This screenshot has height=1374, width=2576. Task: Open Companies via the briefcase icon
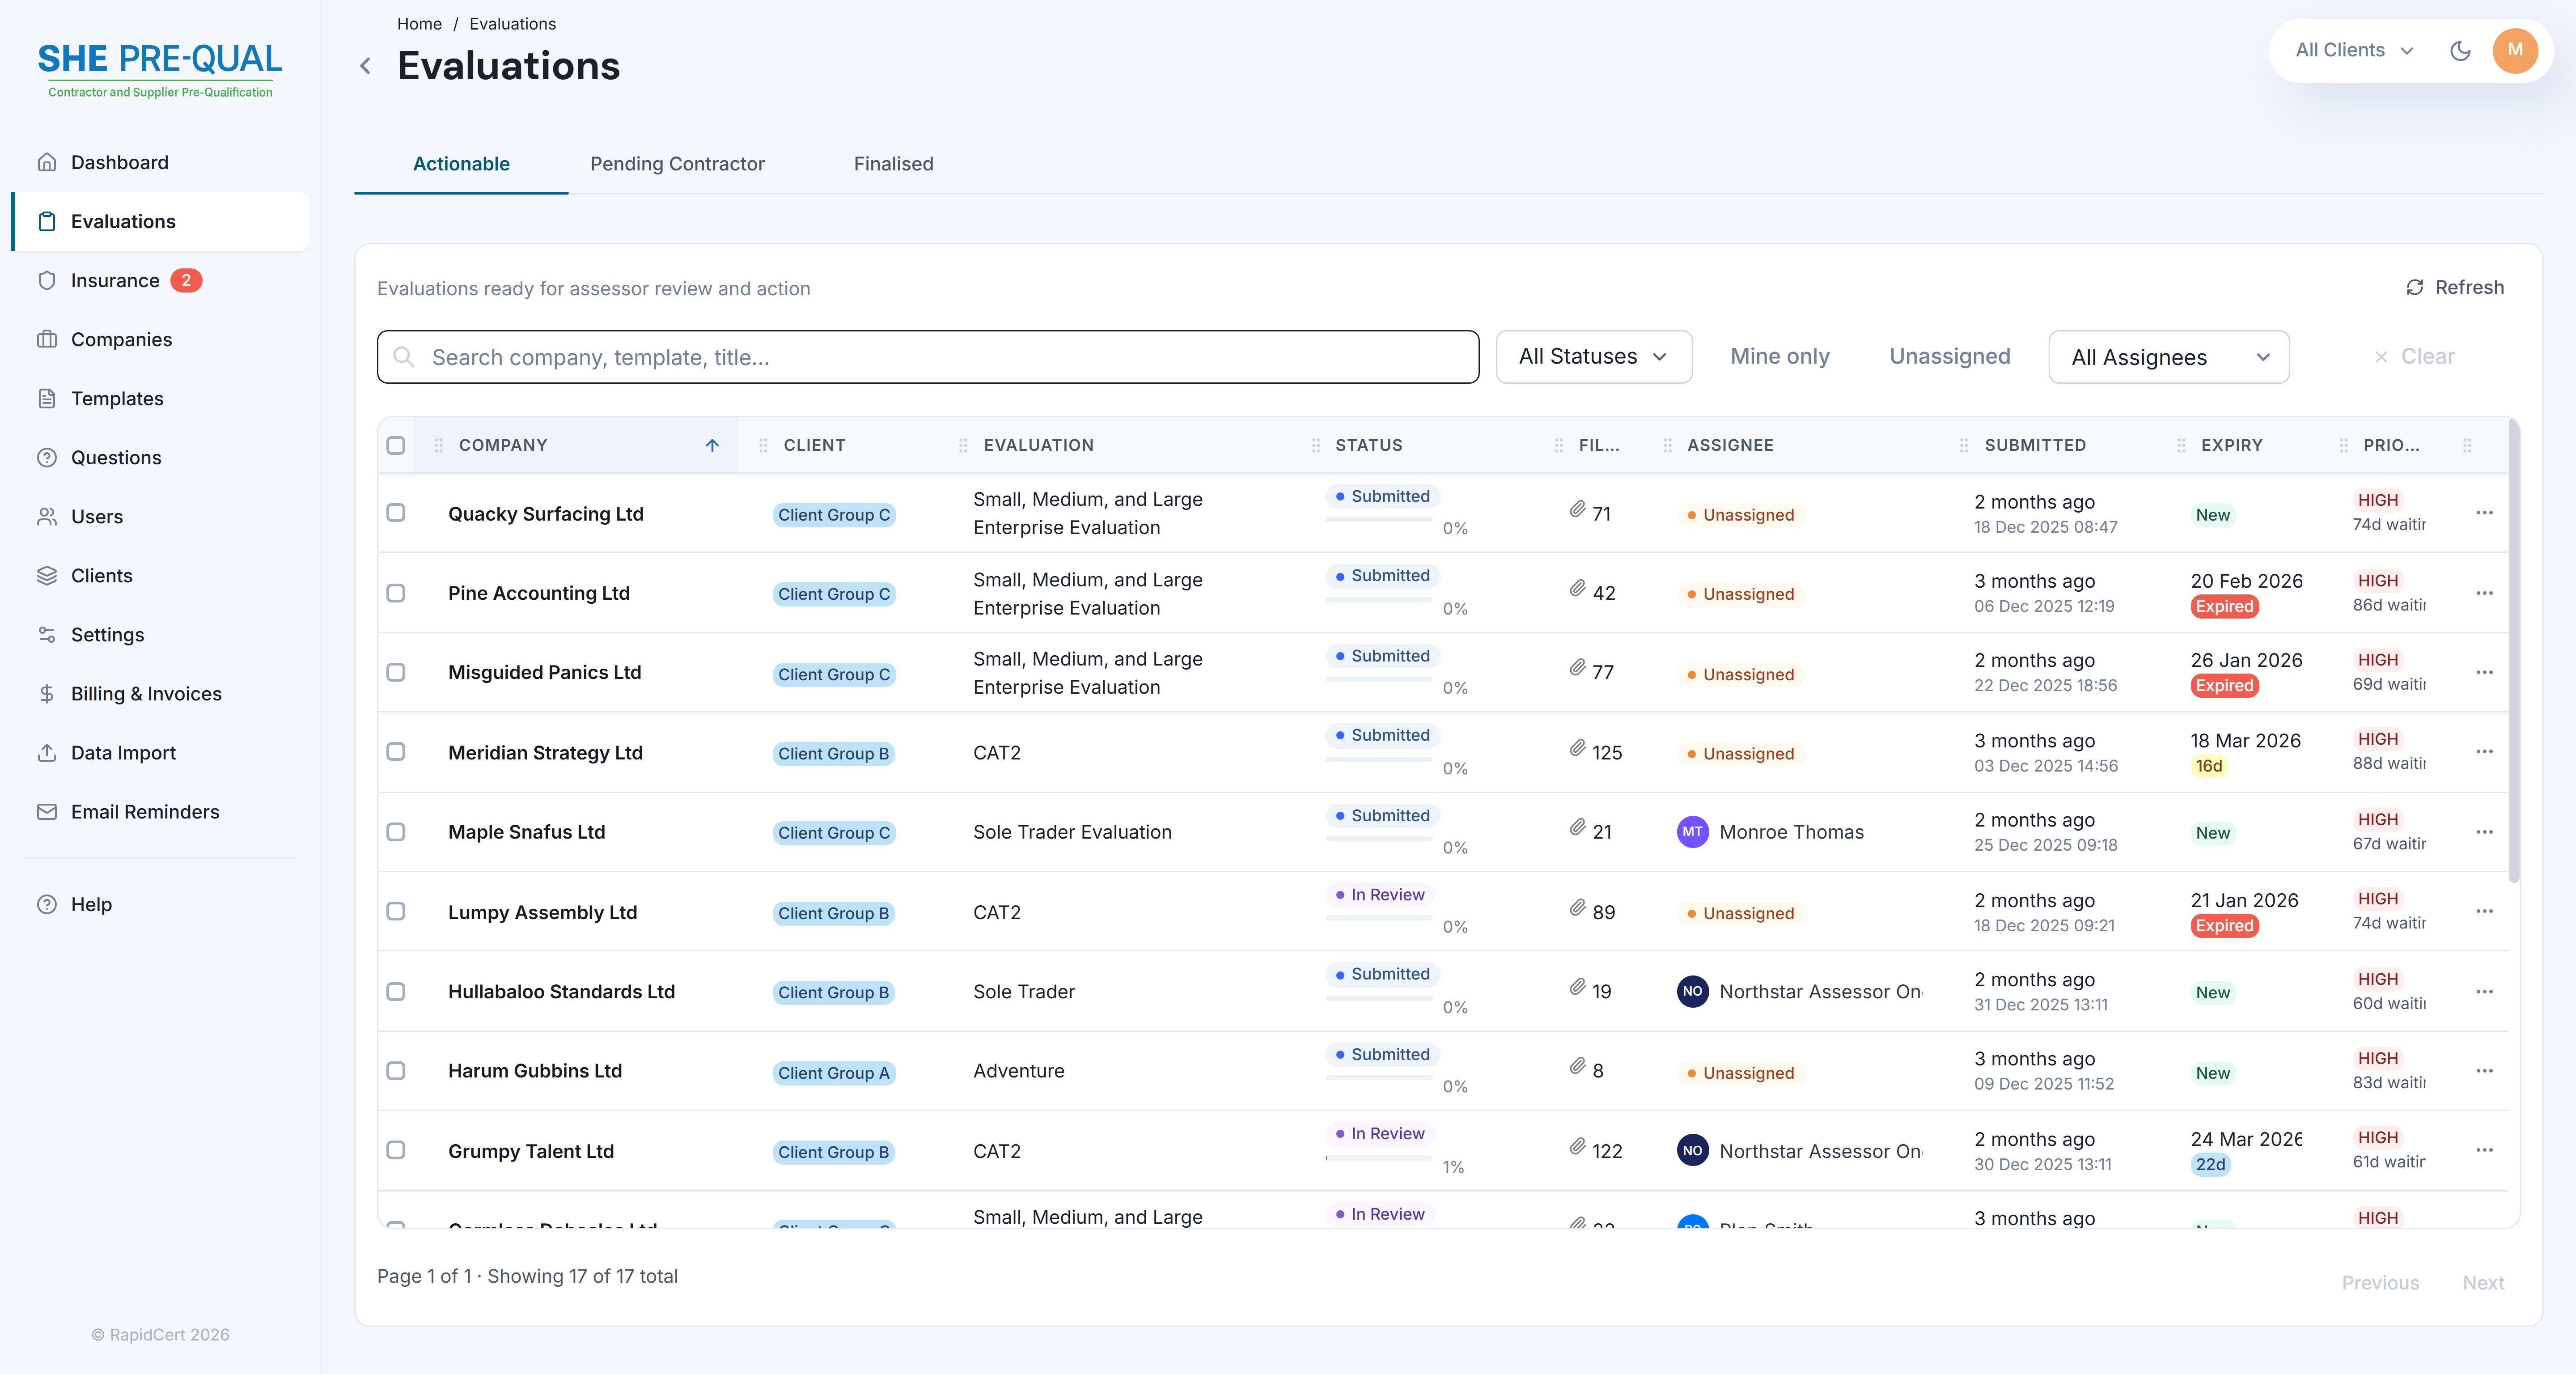pos(47,339)
